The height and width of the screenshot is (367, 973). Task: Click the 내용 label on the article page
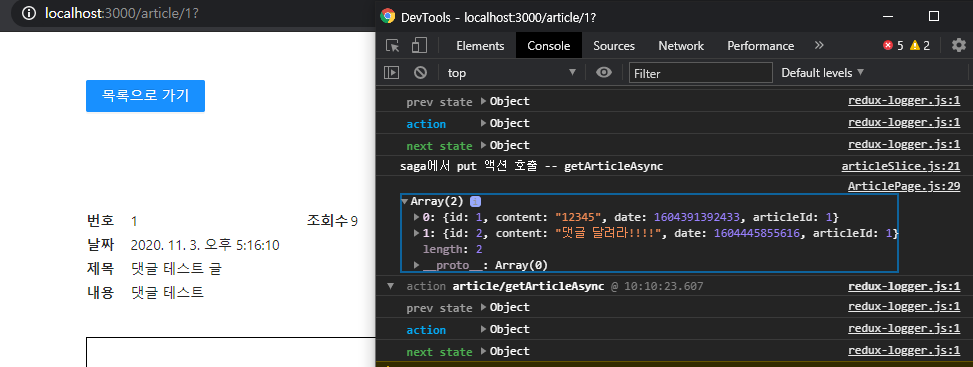(101, 292)
